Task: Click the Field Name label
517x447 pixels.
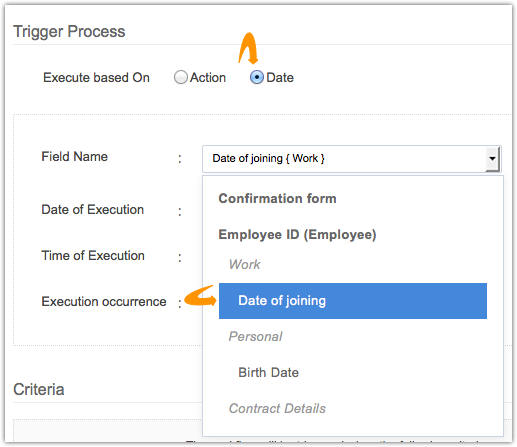Action: click(x=75, y=156)
